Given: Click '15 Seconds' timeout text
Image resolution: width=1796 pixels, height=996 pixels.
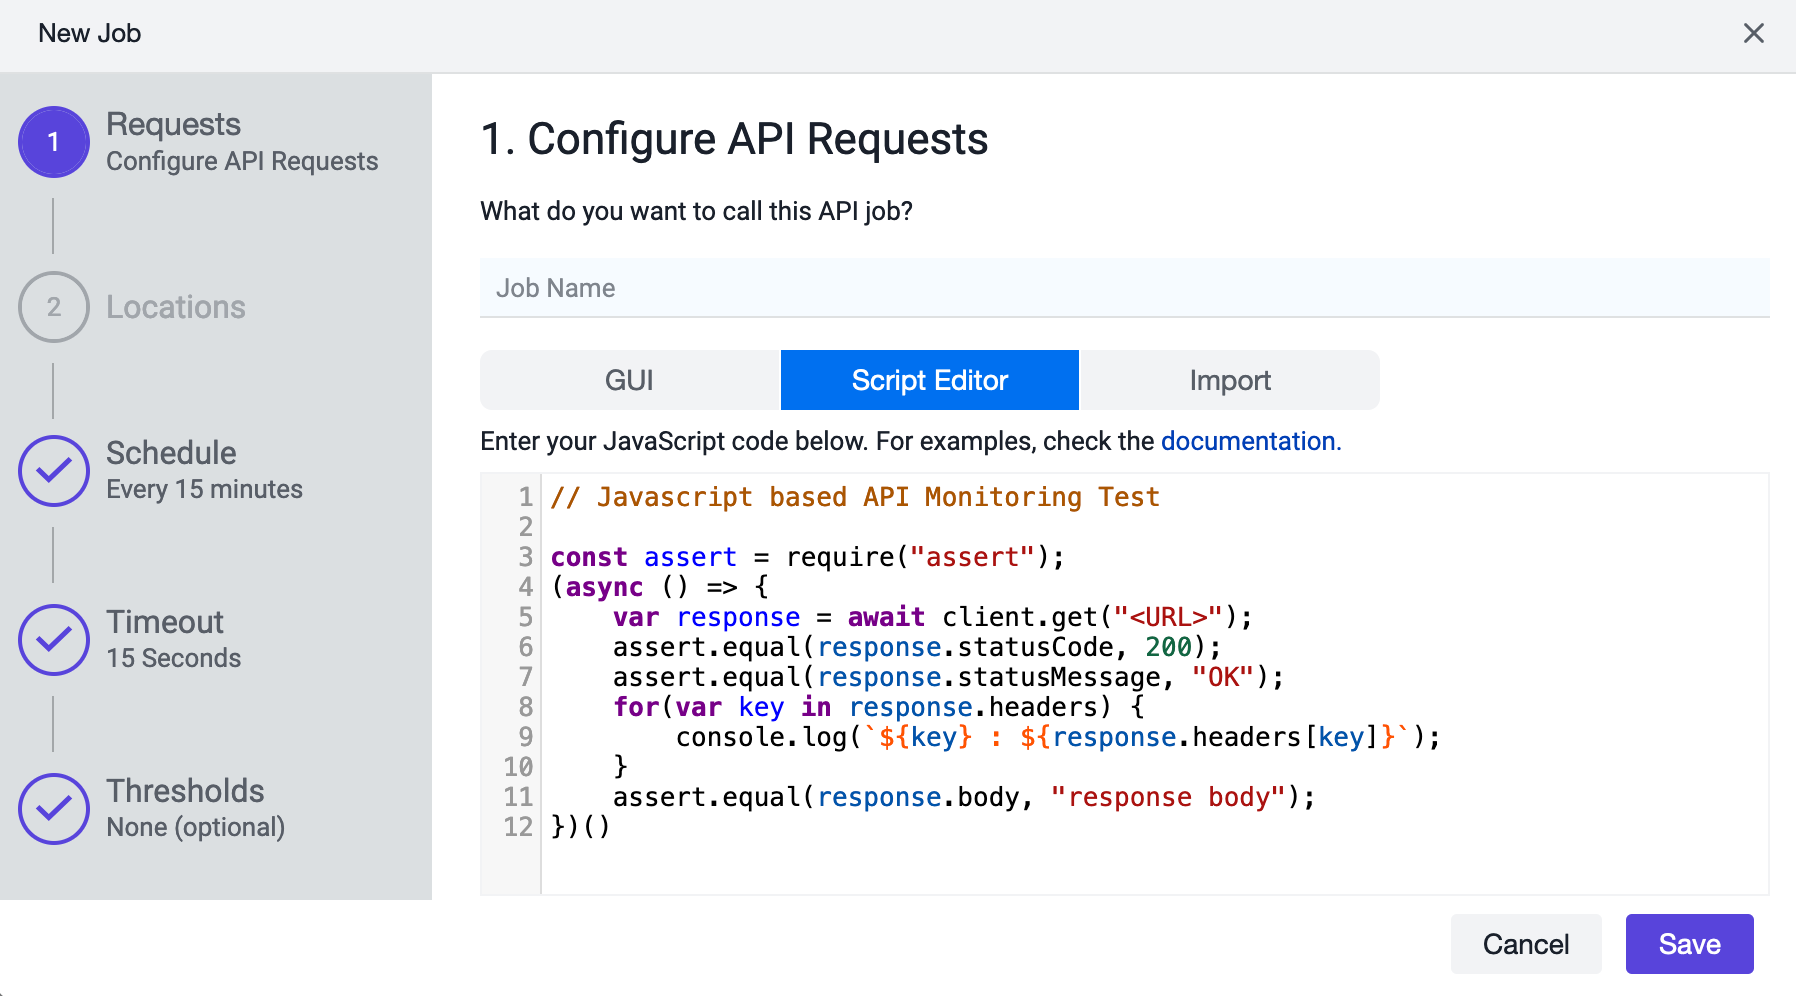Looking at the screenshot, I should 174,658.
